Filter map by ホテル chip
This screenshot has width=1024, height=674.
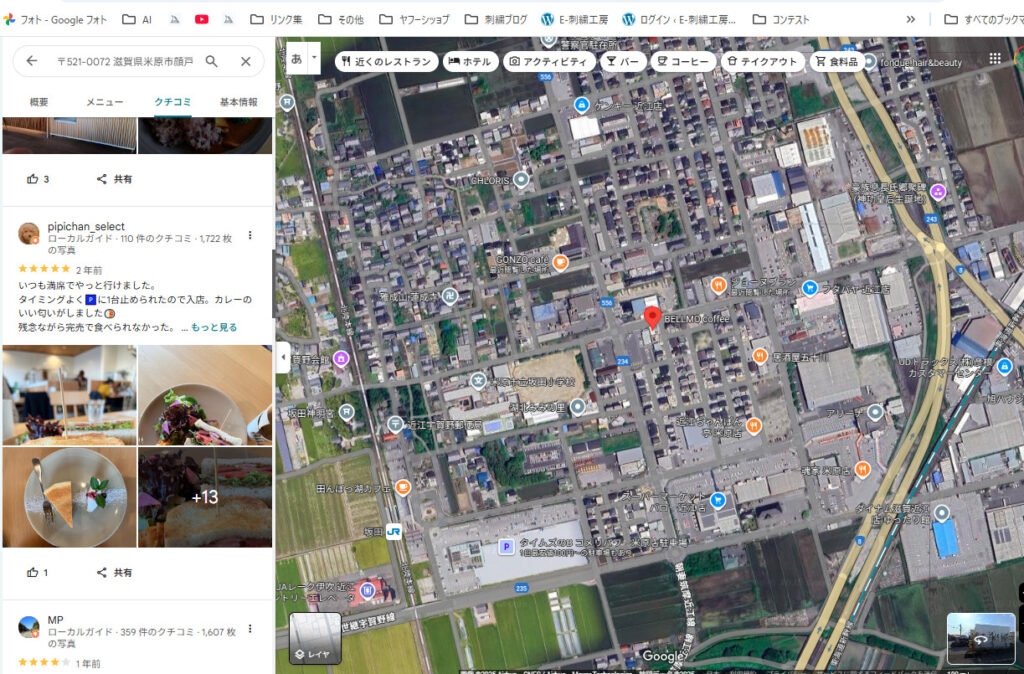[470, 61]
